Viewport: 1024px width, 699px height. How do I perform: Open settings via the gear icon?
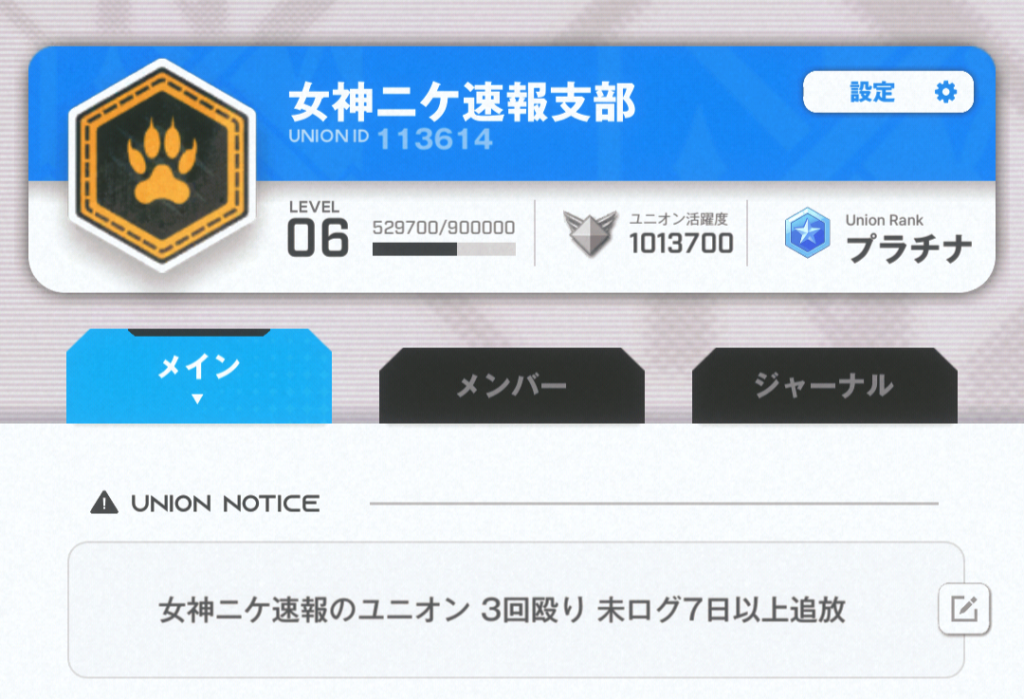point(946,92)
